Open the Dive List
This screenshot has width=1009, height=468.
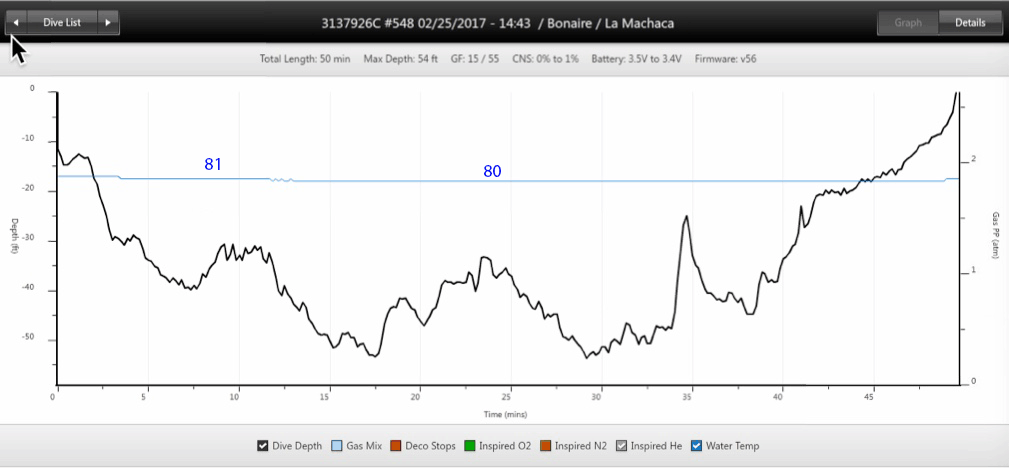pyautogui.click(x=62, y=22)
